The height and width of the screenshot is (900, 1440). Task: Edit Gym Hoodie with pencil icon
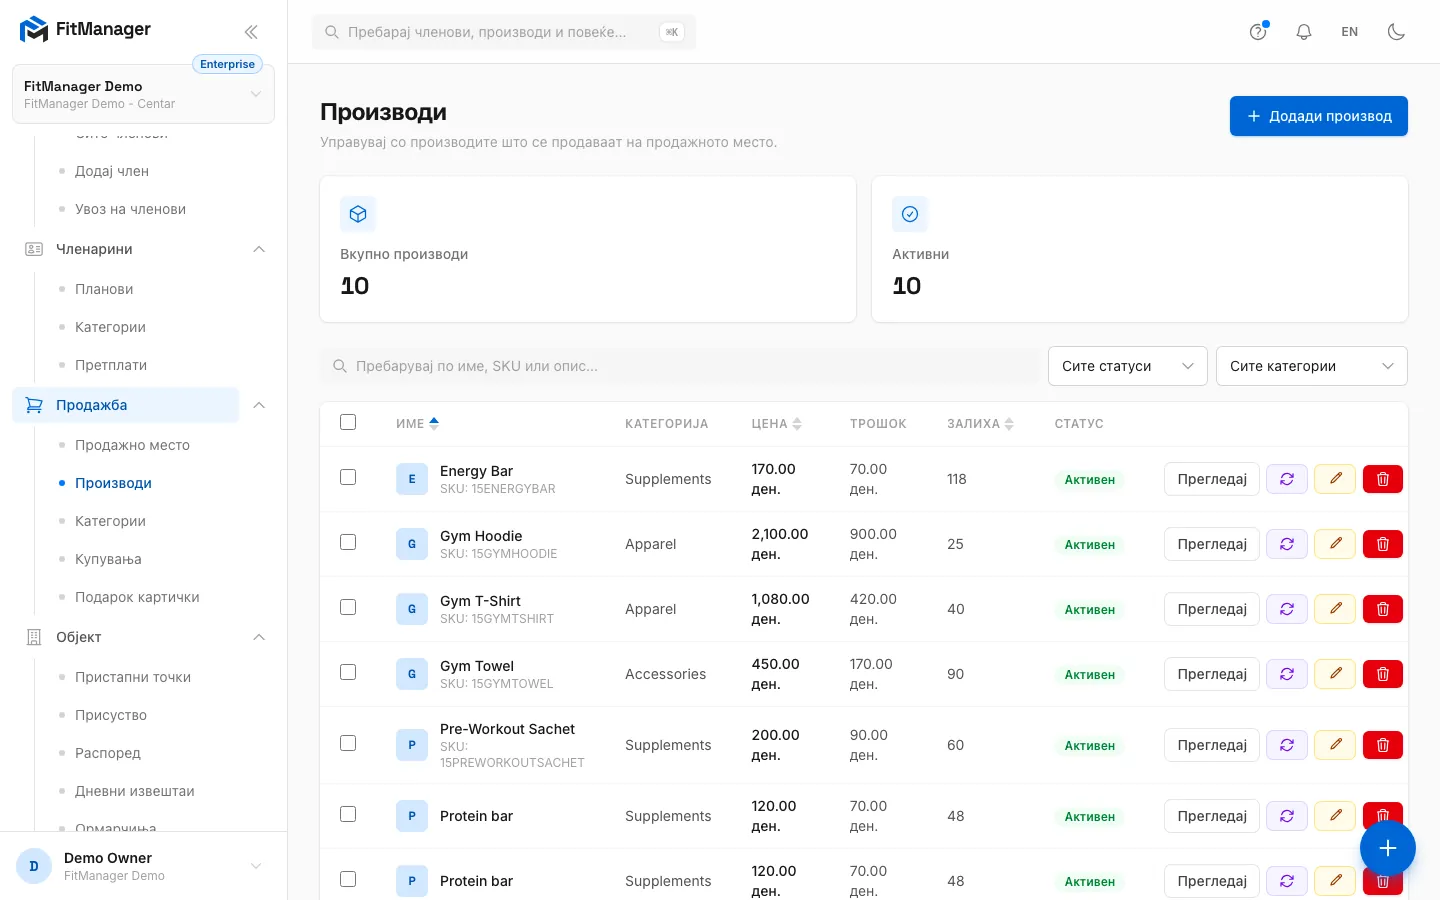1335,544
